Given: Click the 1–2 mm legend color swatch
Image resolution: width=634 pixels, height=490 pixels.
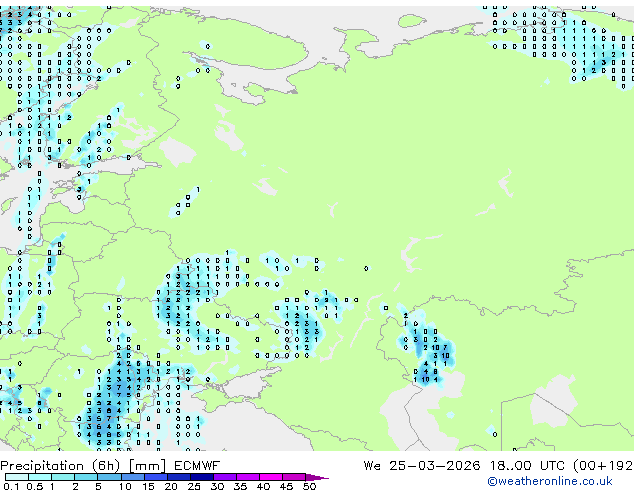Looking at the screenshot, I should pos(63,477).
